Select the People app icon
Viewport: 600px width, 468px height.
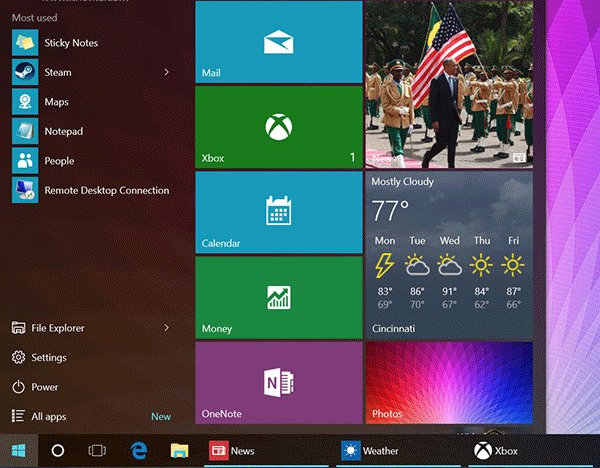[x=25, y=160]
